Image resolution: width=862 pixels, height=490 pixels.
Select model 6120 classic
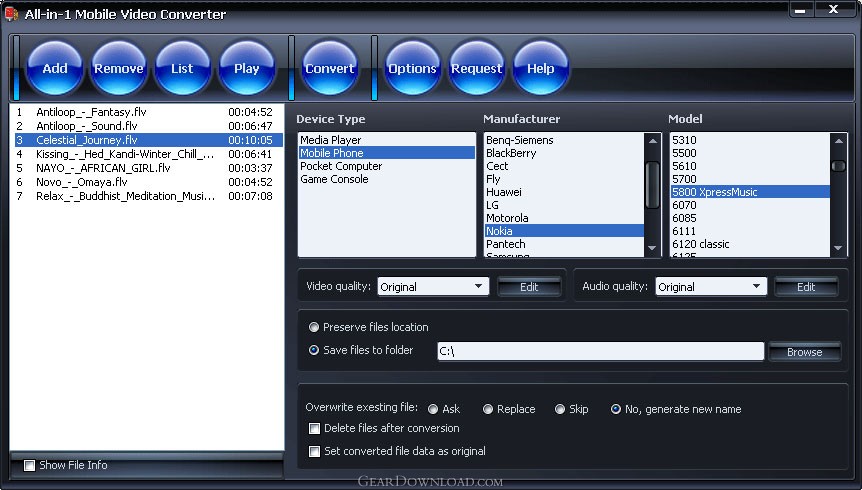[750, 244]
